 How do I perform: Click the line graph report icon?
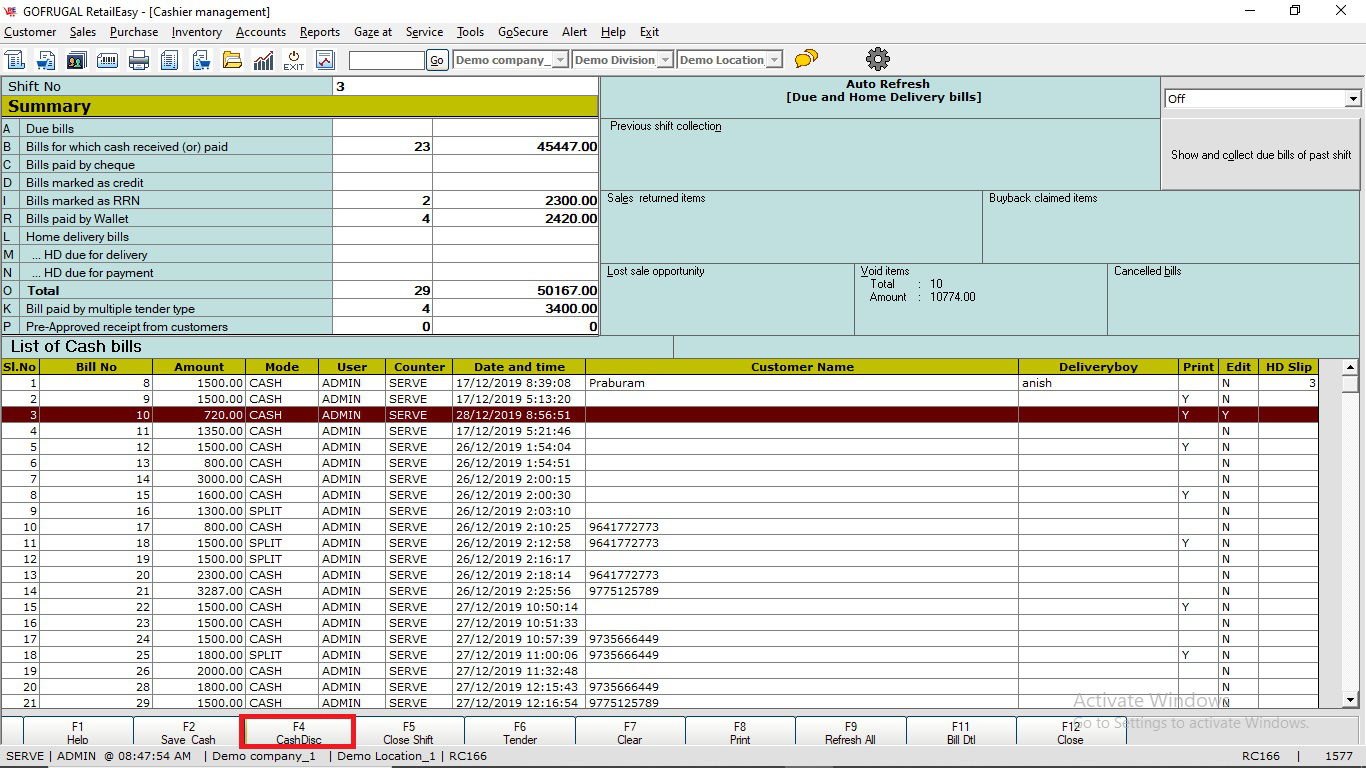click(325, 60)
